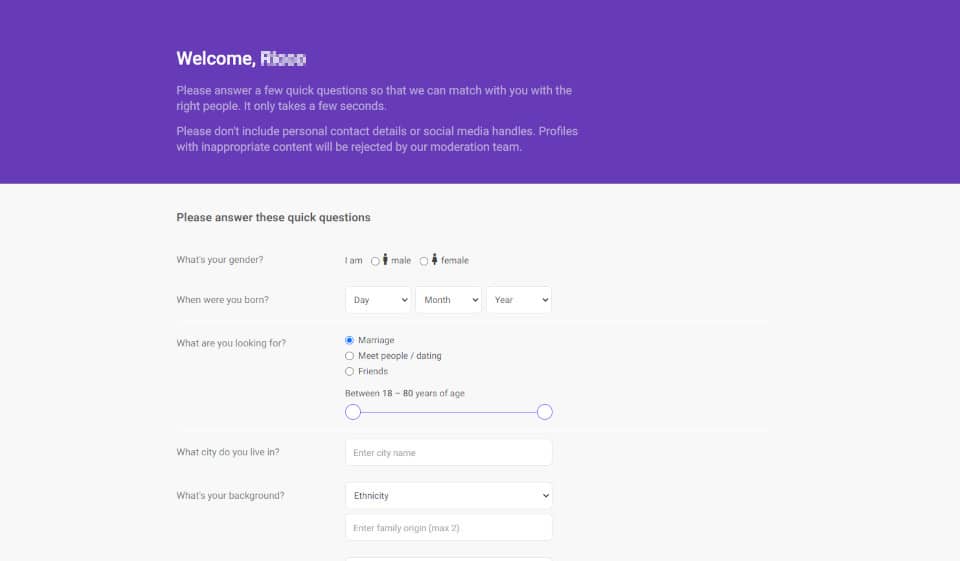This screenshot has width=960, height=561.
Task: Expand the Ethnicity dropdown
Action: tap(449, 495)
